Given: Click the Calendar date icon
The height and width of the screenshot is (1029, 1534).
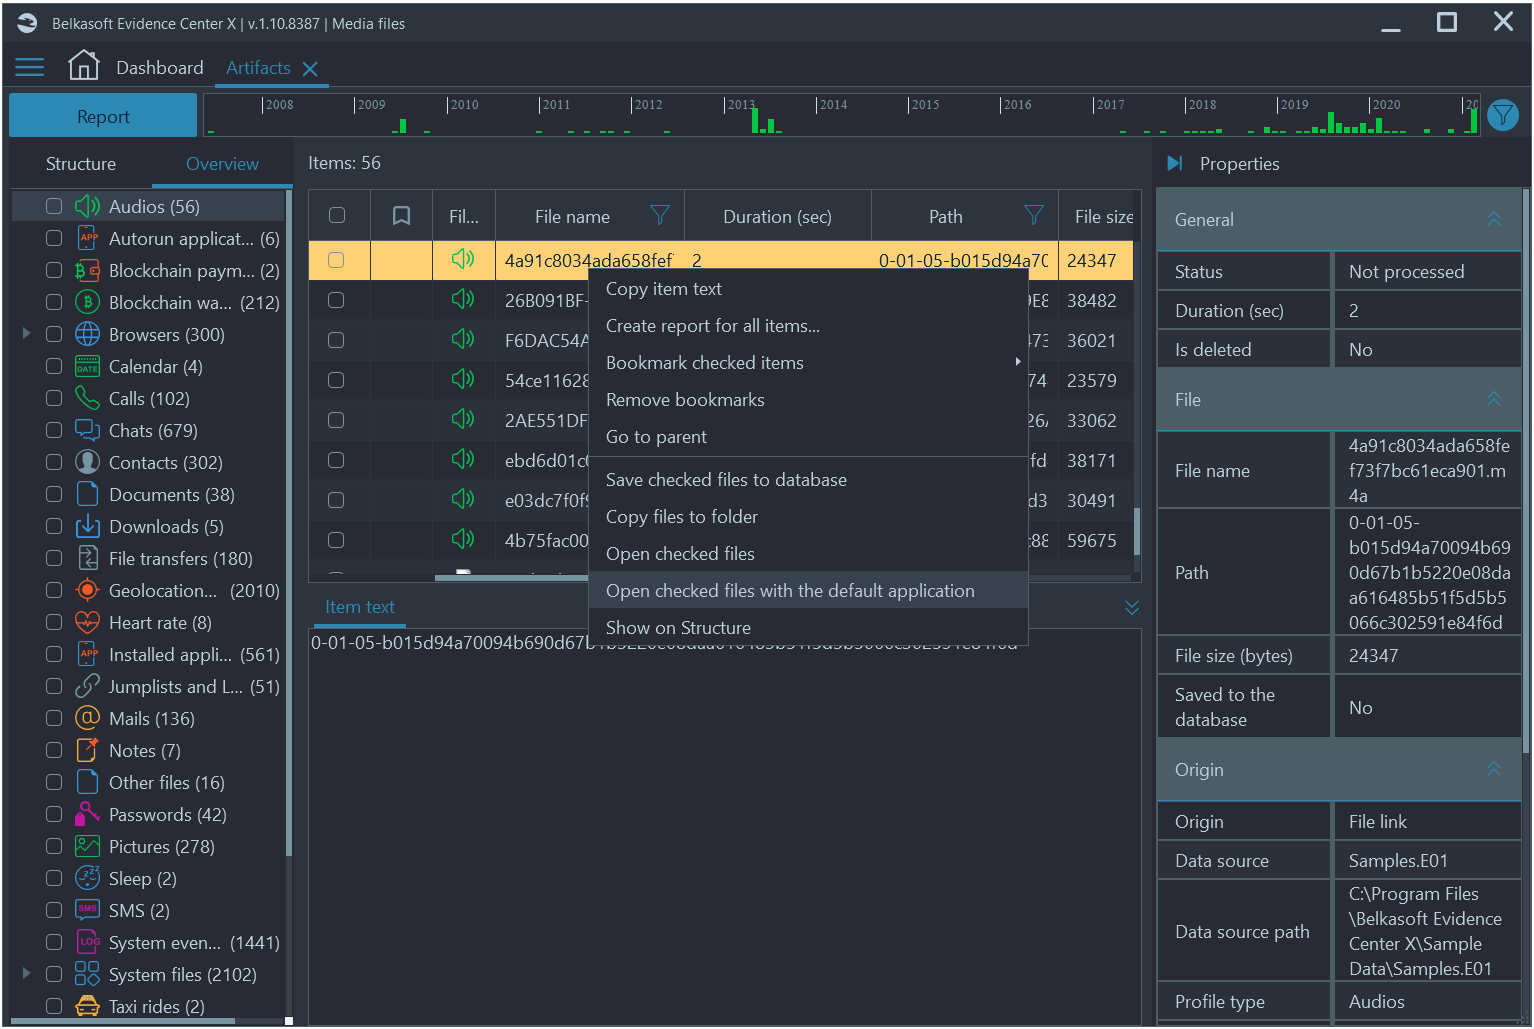Looking at the screenshot, I should (88, 366).
